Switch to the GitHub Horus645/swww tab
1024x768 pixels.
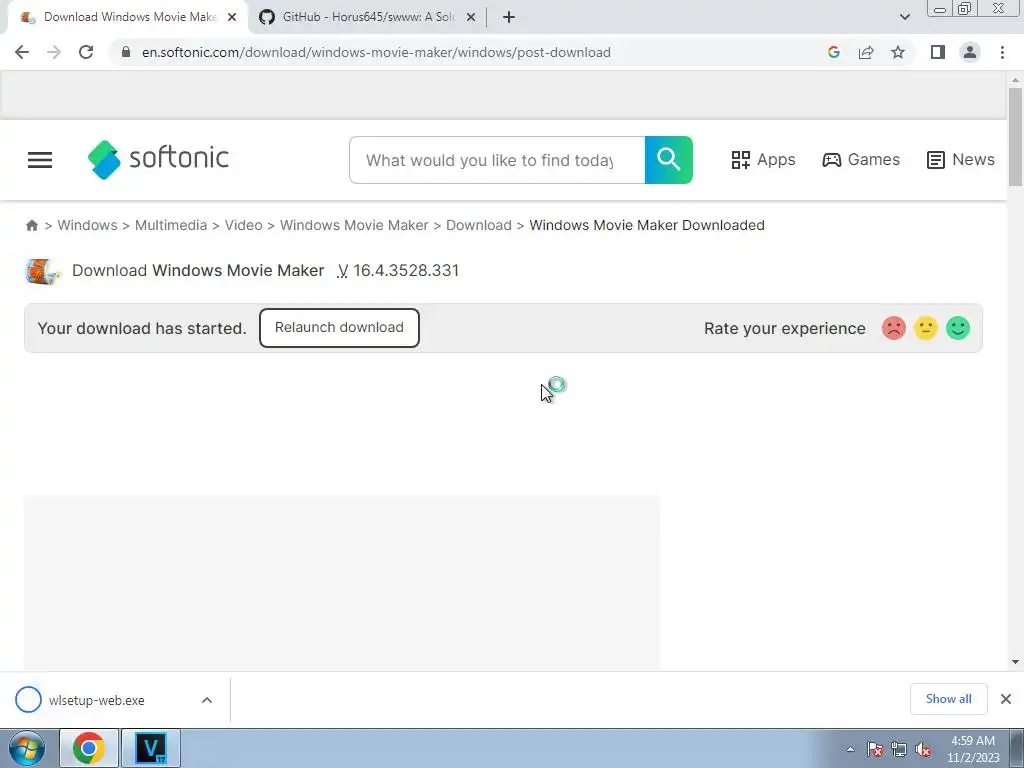pyautogui.click(x=368, y=17)
